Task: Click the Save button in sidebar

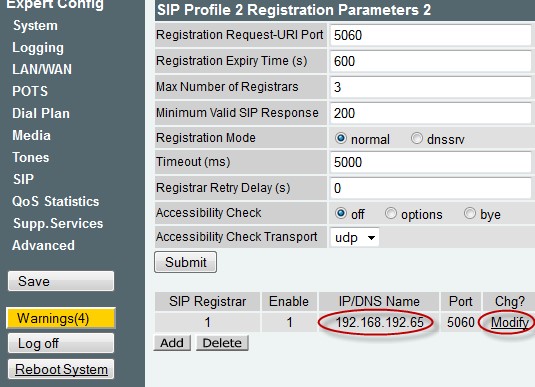Action: click(x=61, y=281)
